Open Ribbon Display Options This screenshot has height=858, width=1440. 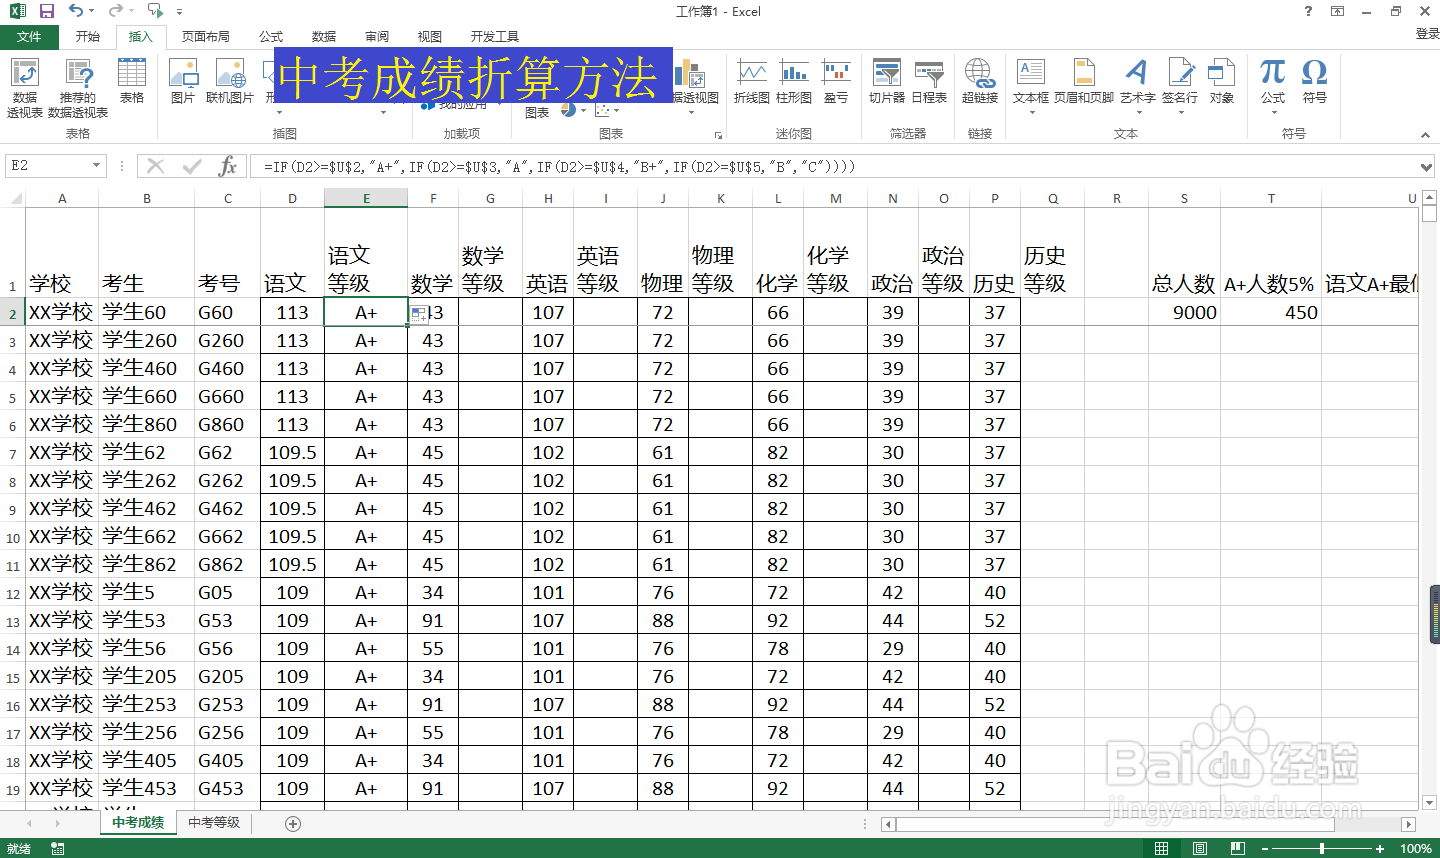1337,11
